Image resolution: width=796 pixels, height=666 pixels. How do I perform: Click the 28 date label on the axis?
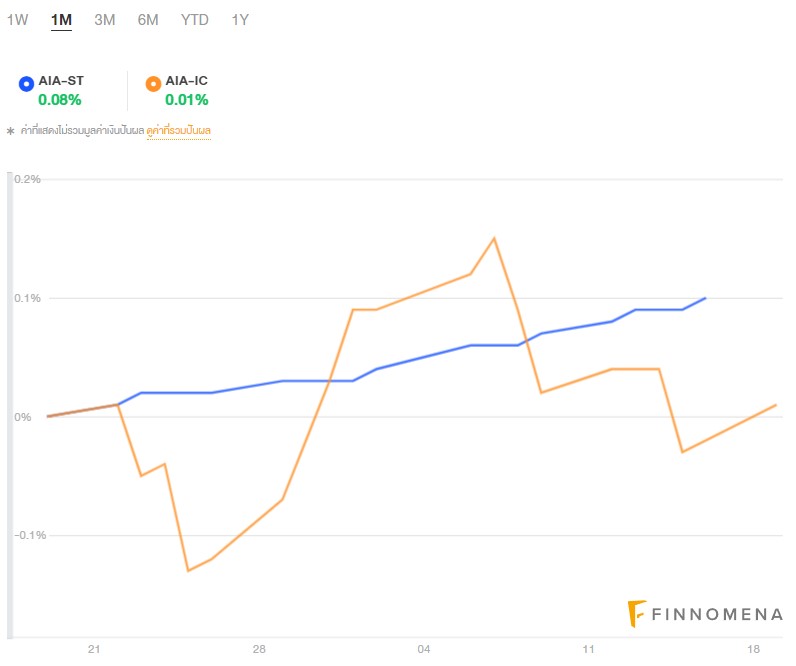(259, 650)
